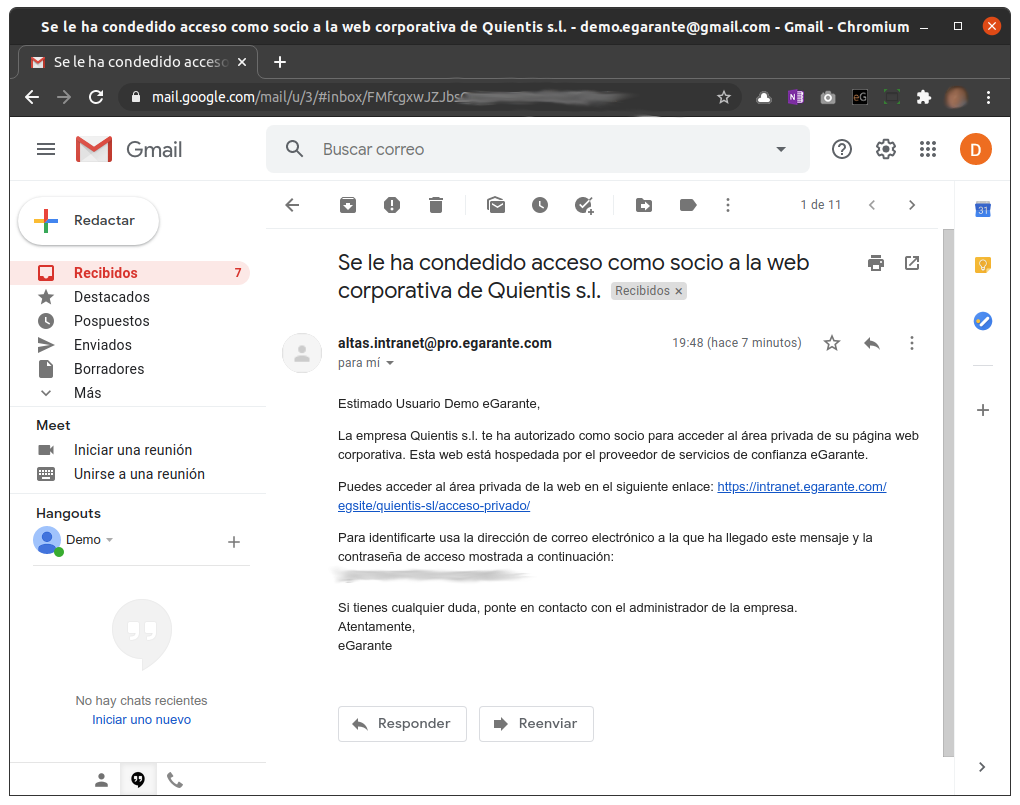
Task: Delete this email with the trash icon
Action: (436, 206)
